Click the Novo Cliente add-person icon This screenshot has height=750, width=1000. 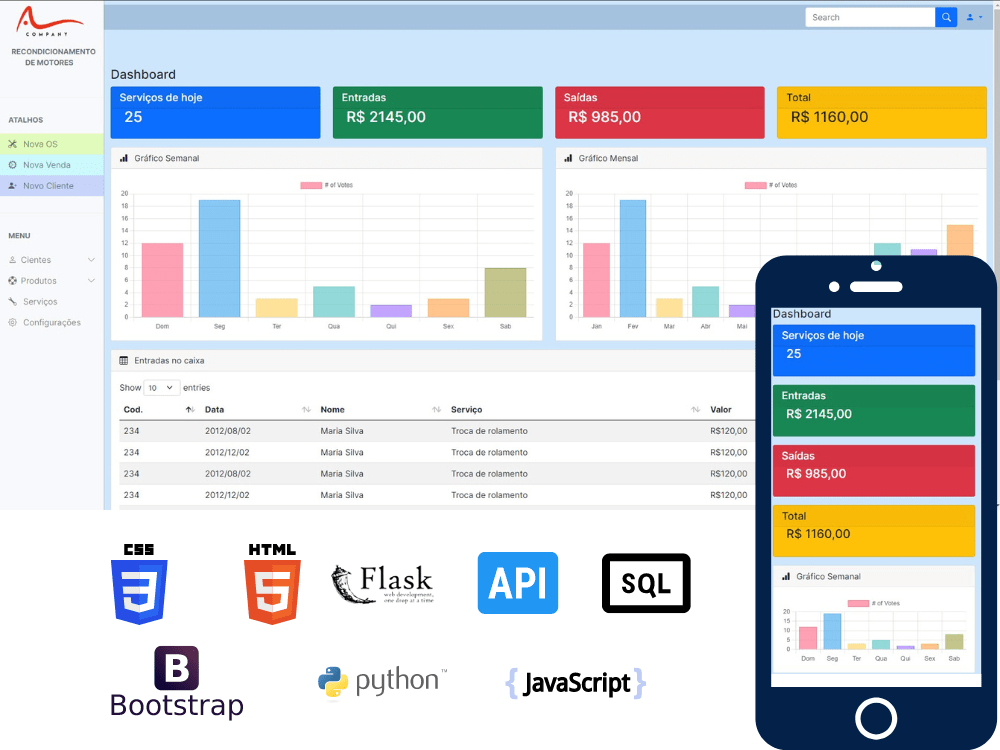coord(12,185)
